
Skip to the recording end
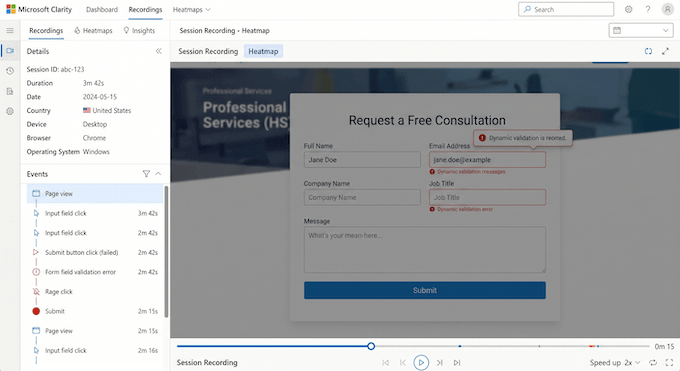pyautogui.click(x=457, y=362)
